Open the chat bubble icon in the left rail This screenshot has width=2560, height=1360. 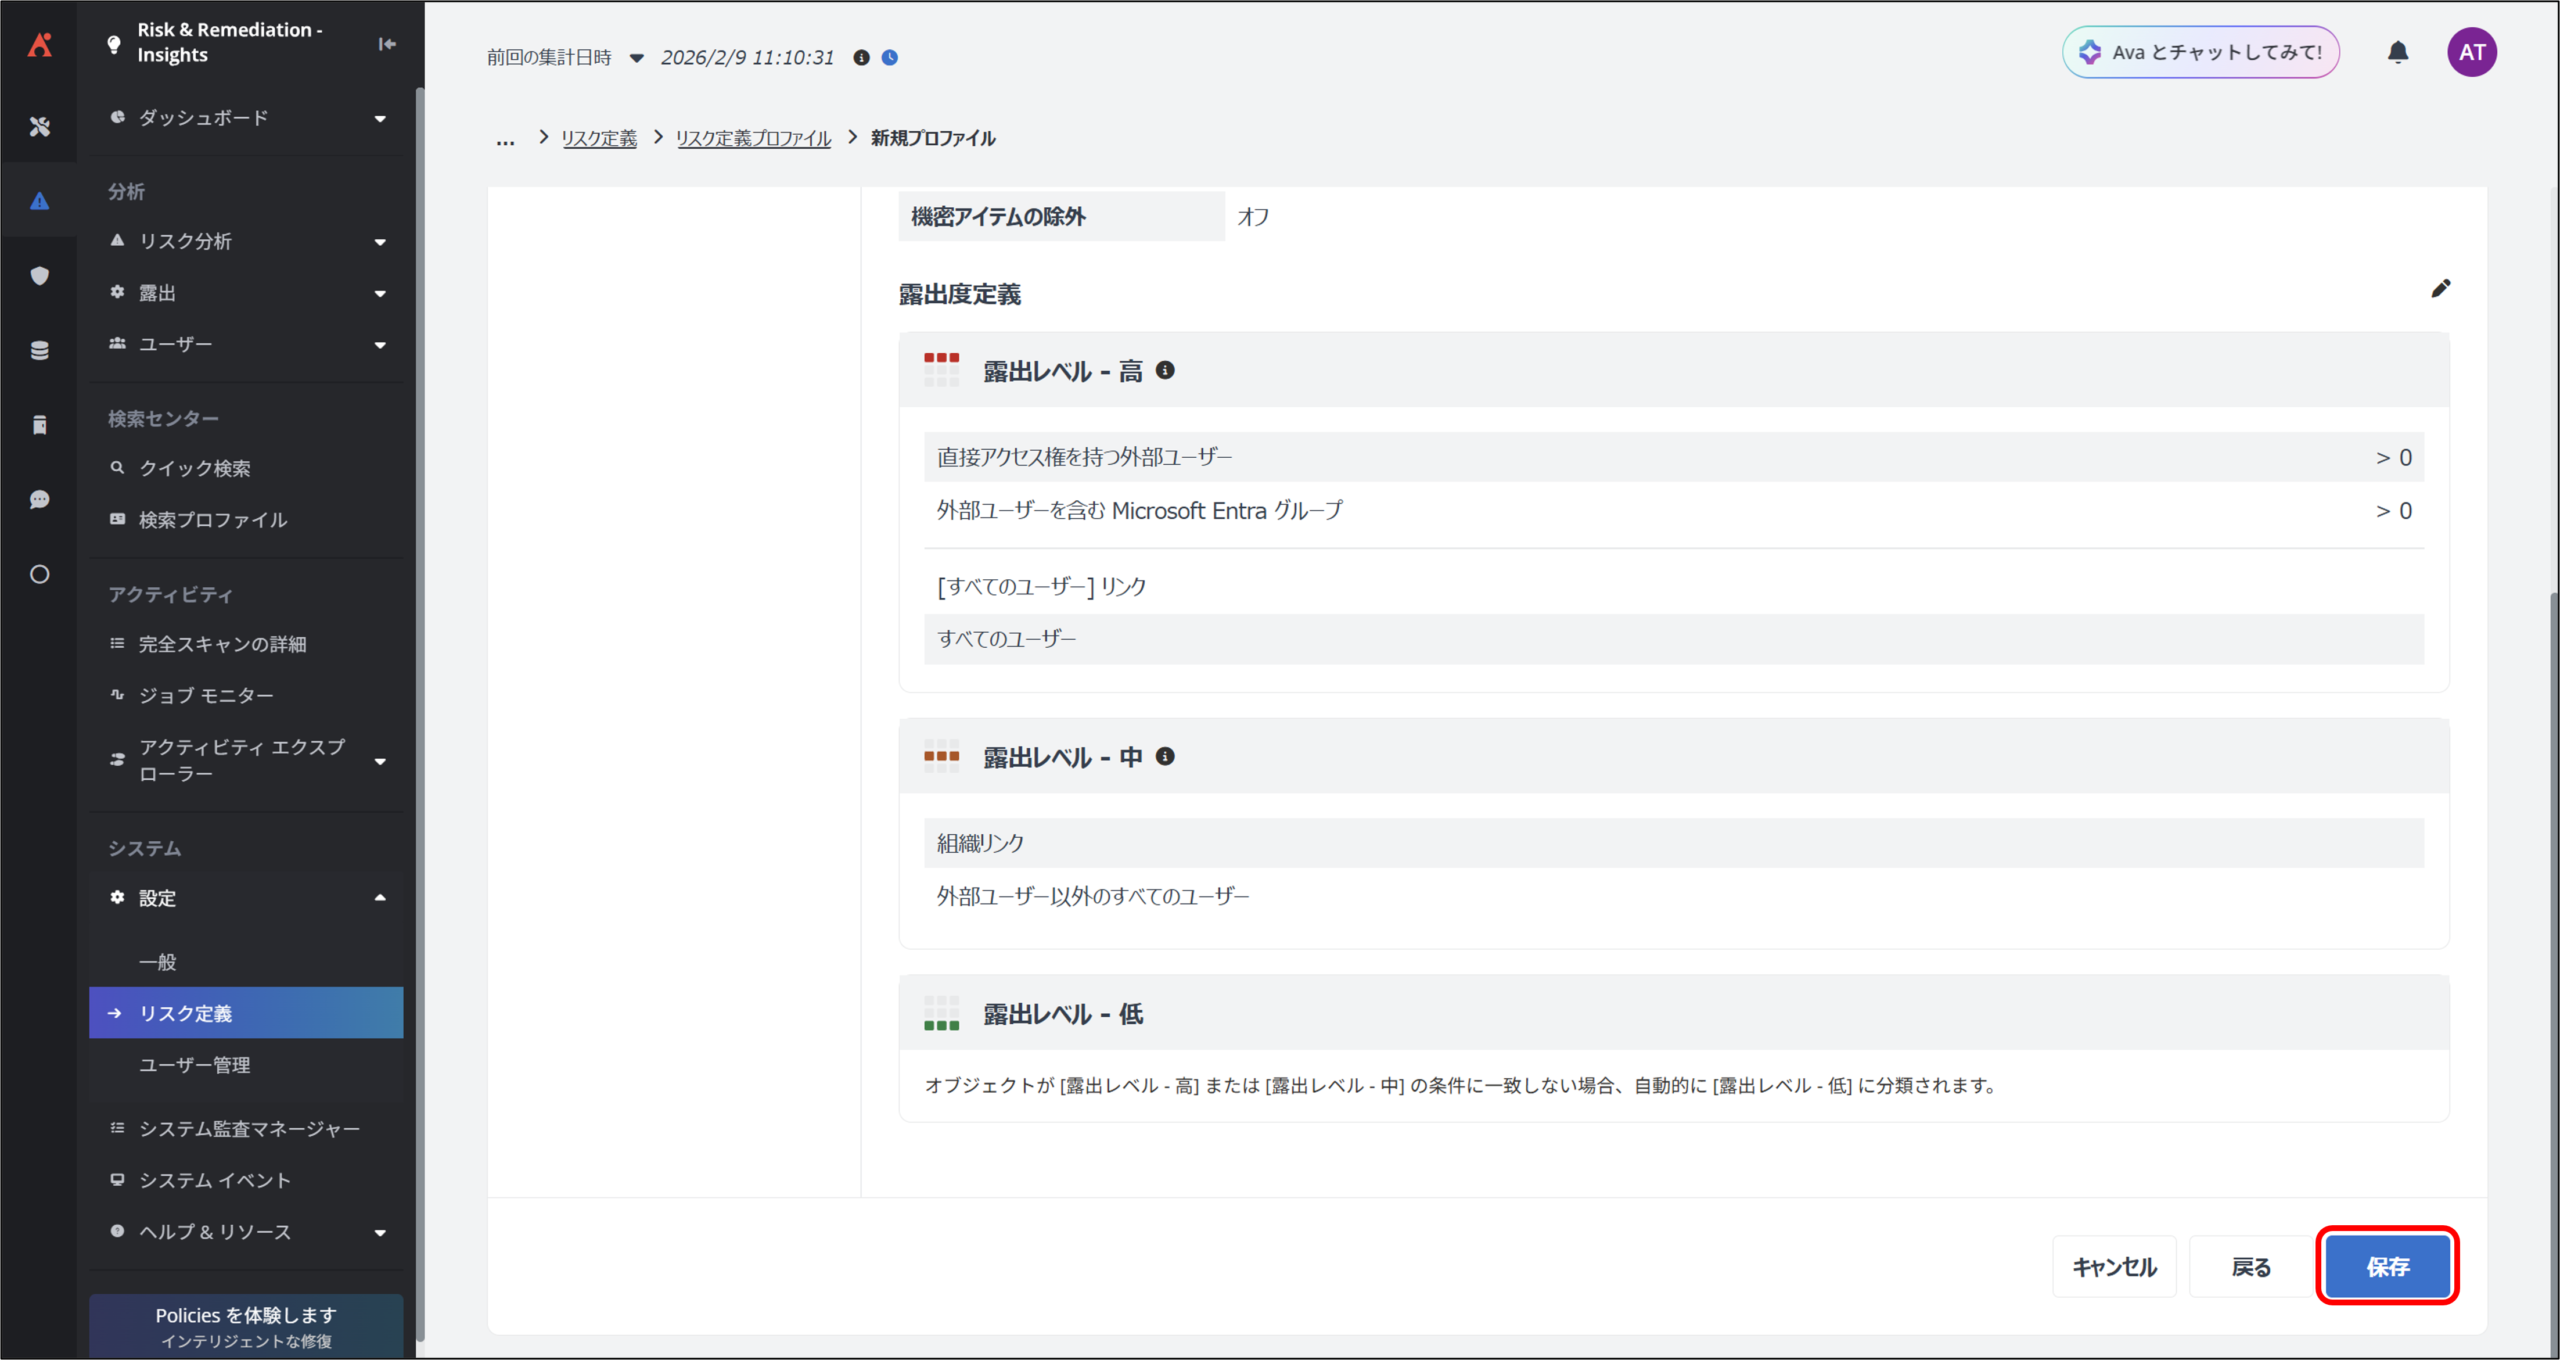[40, 500]
